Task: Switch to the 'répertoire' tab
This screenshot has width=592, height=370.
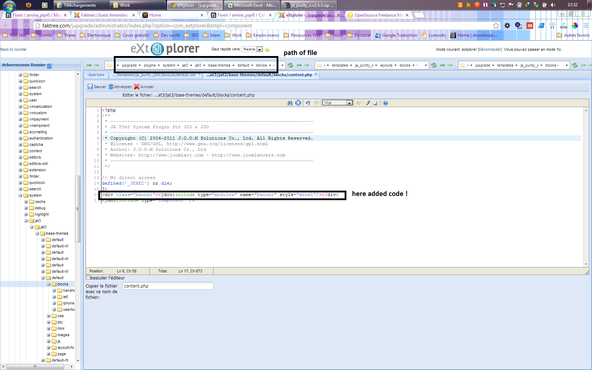Action: pyautogui.click(x=96, y=75)
